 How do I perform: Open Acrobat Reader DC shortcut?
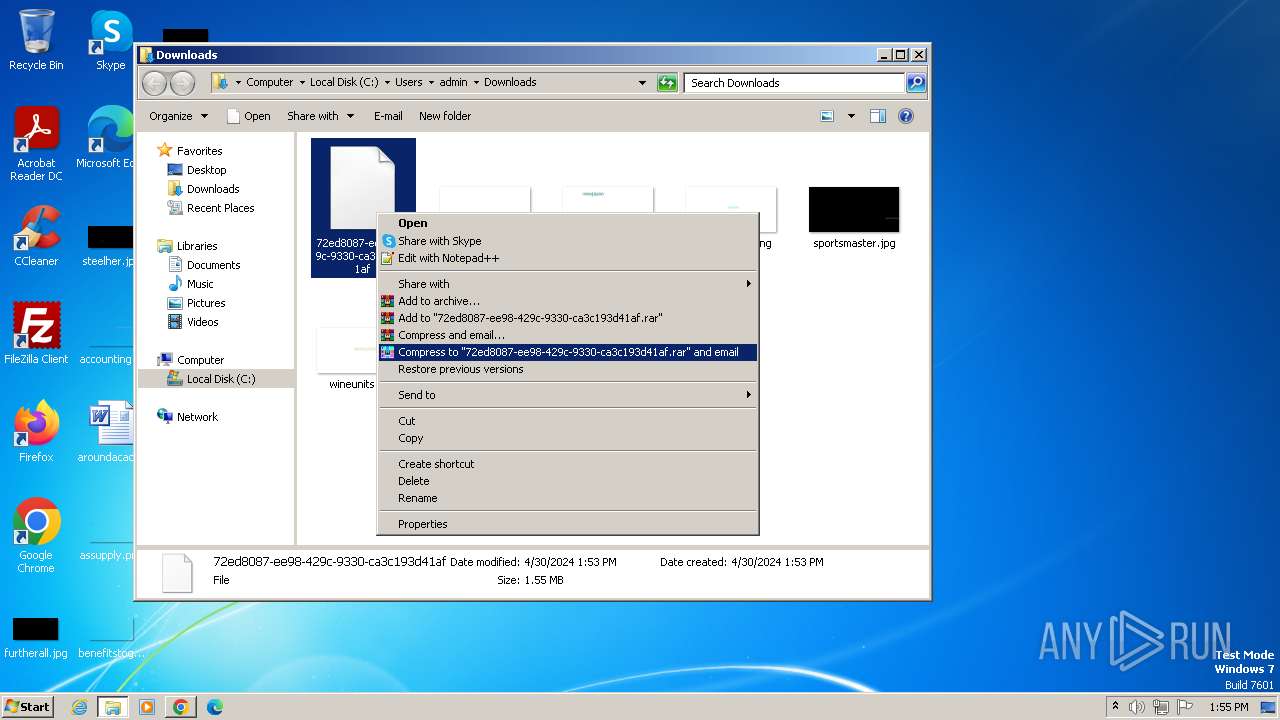coord(36,145)
